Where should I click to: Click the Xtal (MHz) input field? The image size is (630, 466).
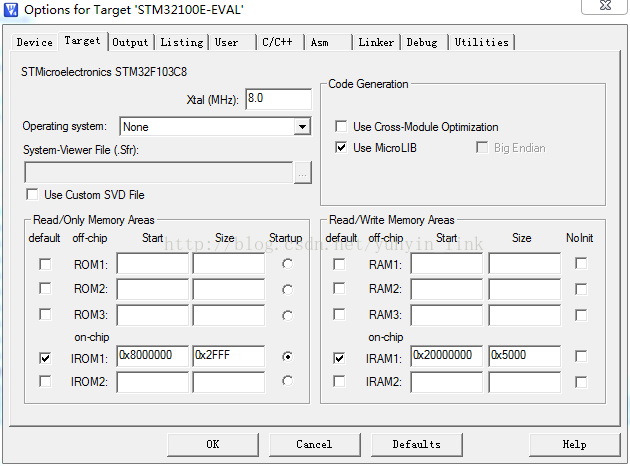click(278, 99)
